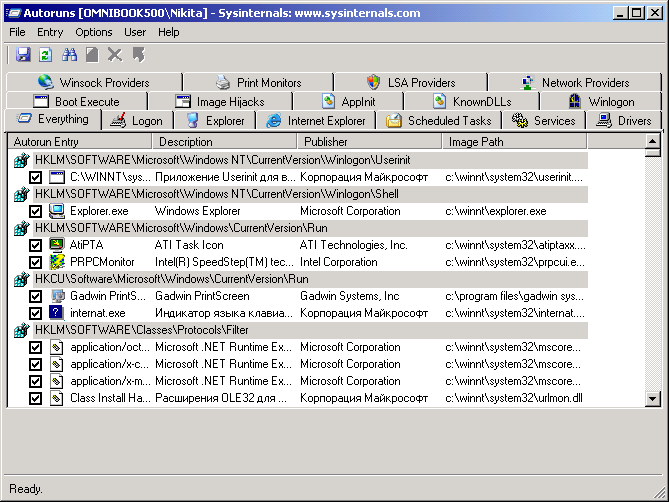Viewport: 669px width, 502px height.
Task: Switch to the Print Monitors tab
Action: point(259,82)
